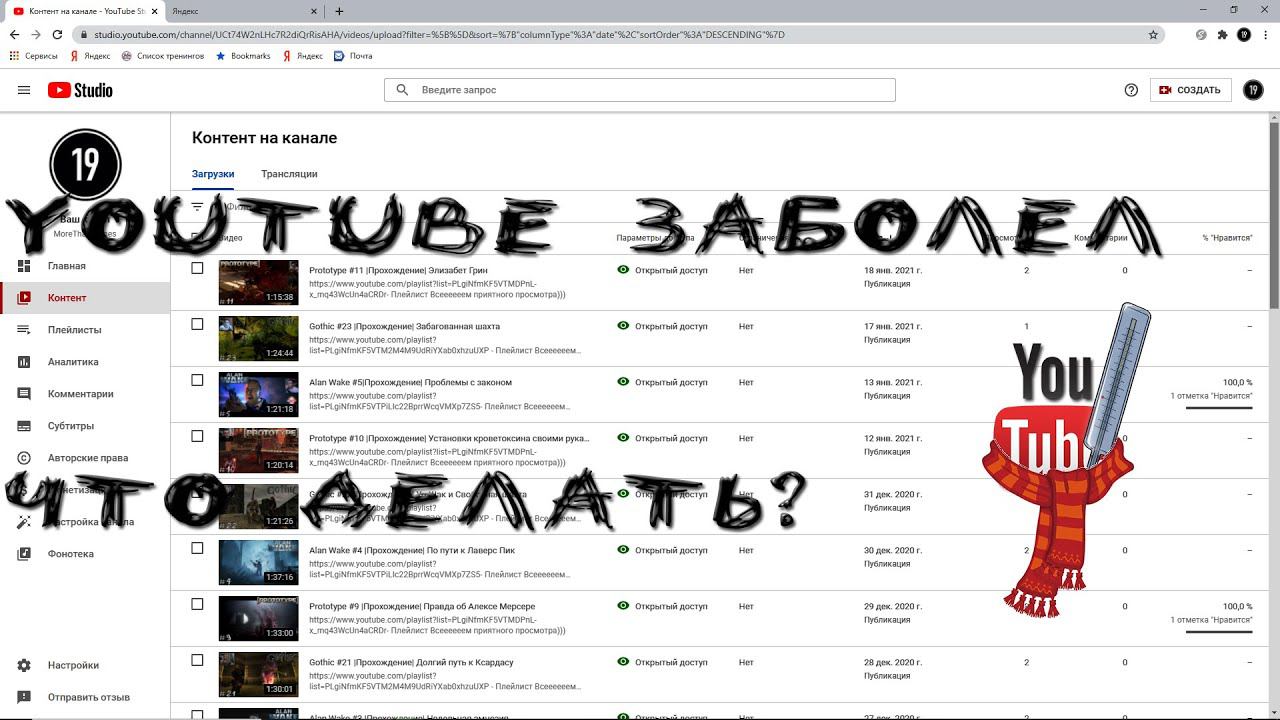
Task: Open the Prototype #11 video thumbnail
Action: coord(258,283)
